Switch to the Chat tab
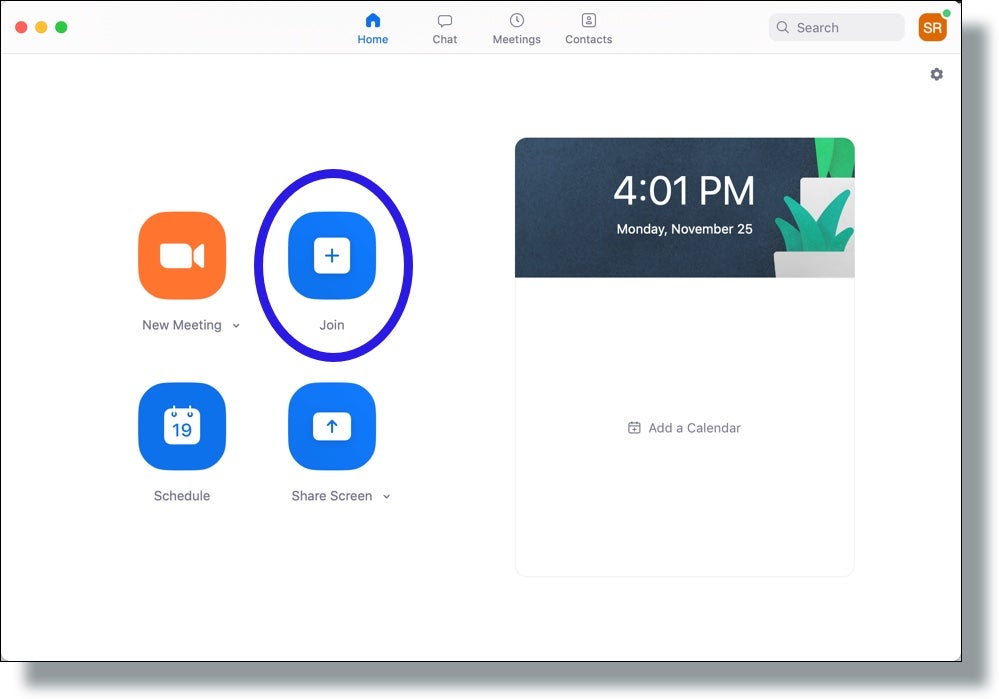The height and width of the screenshot is (699, 999). pyautogui.click(x=445, y=29)
